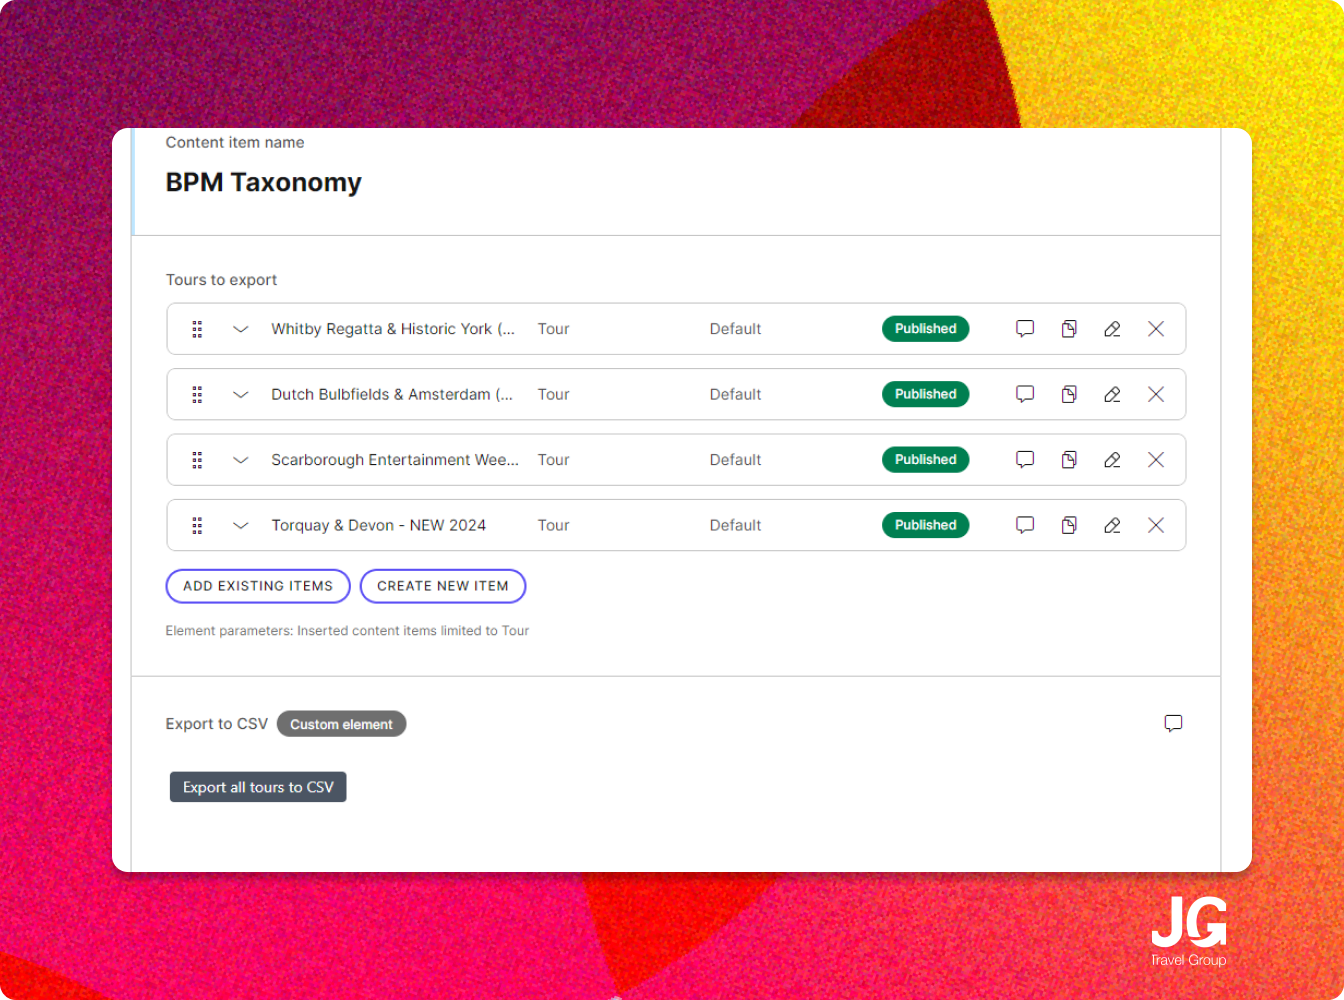The width and height of the screenshot is (1344, 1000).
Task: Edit the Scarborough Entertainment tour item
Action: pos(1112,460)
